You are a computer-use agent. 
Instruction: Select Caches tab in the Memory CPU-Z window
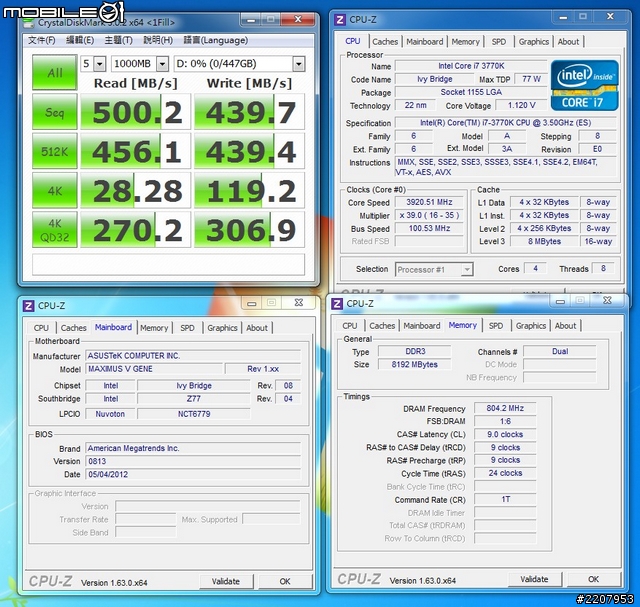click(382, 326)
